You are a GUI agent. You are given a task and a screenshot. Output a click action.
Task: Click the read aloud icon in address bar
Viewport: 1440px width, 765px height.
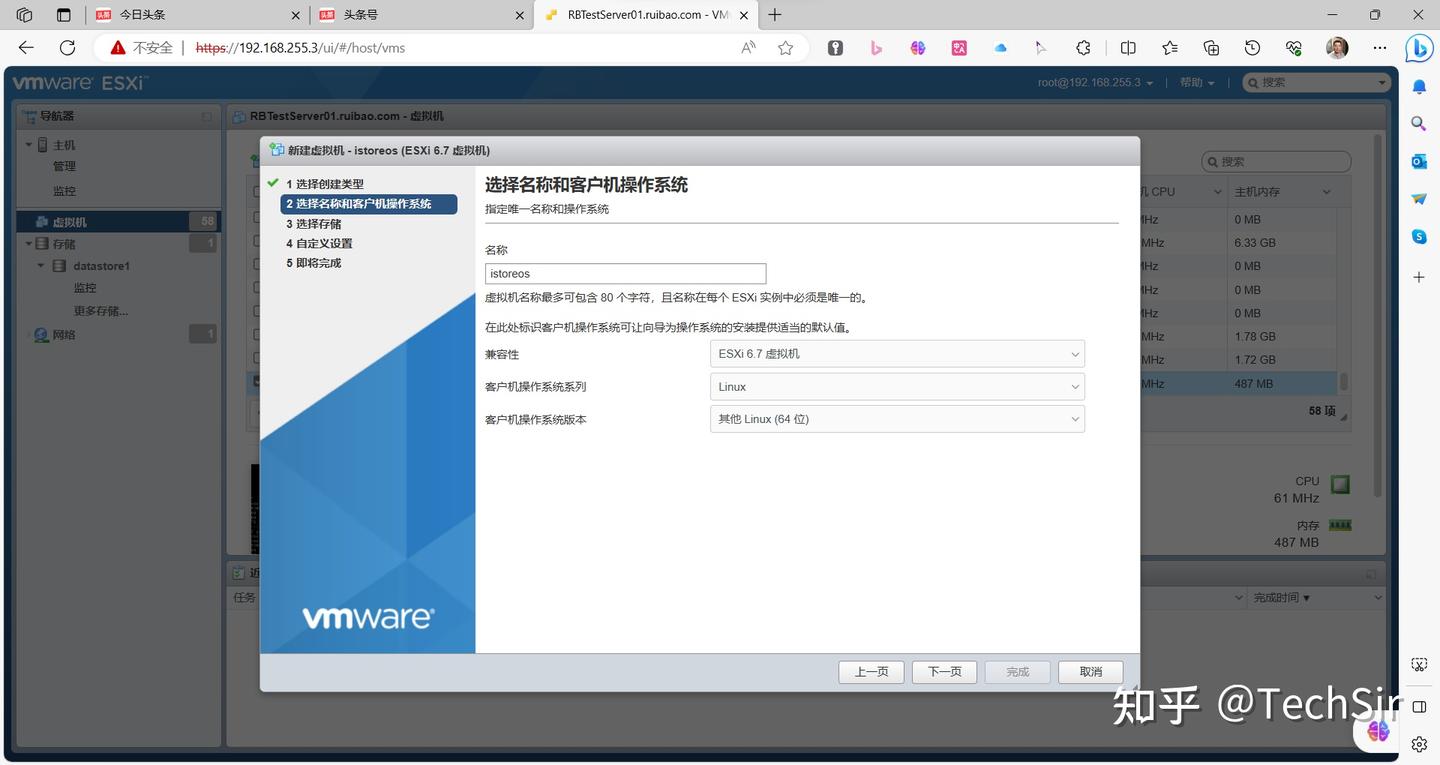point(748,47)
